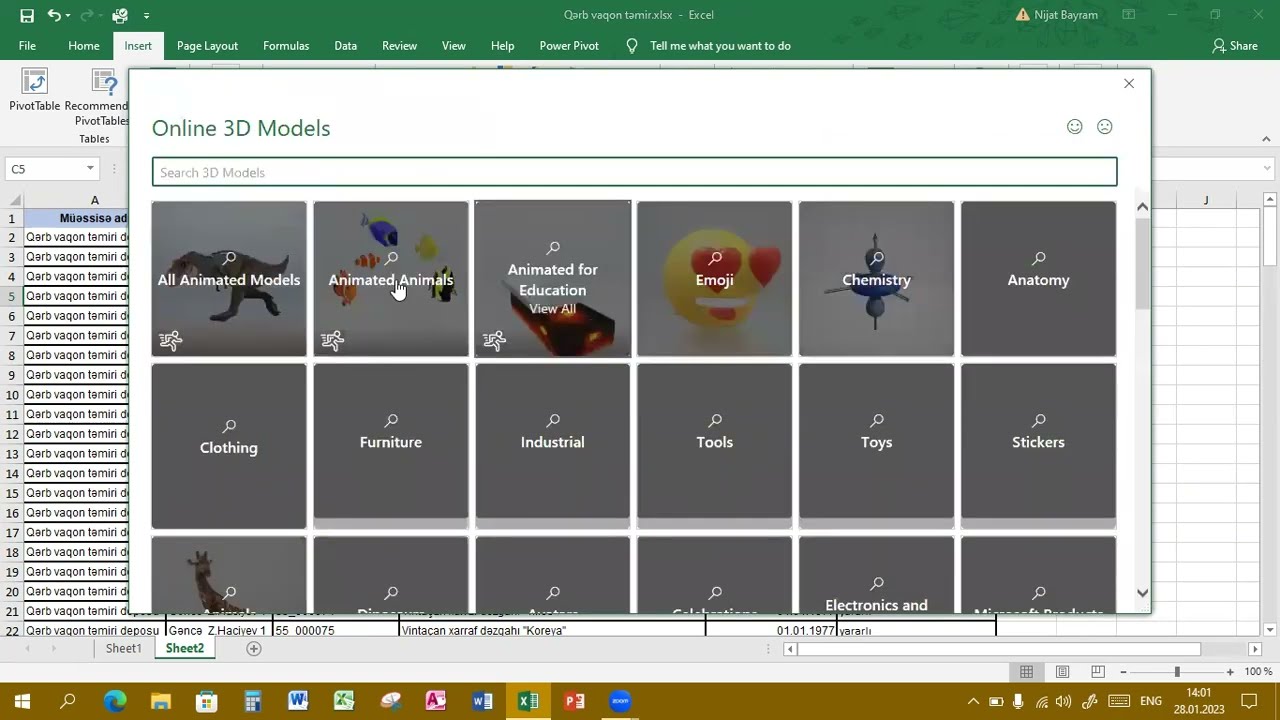The height and width of the screenshot is (720, 1280).
Task: Select column J header
Action: [1205, 200]
